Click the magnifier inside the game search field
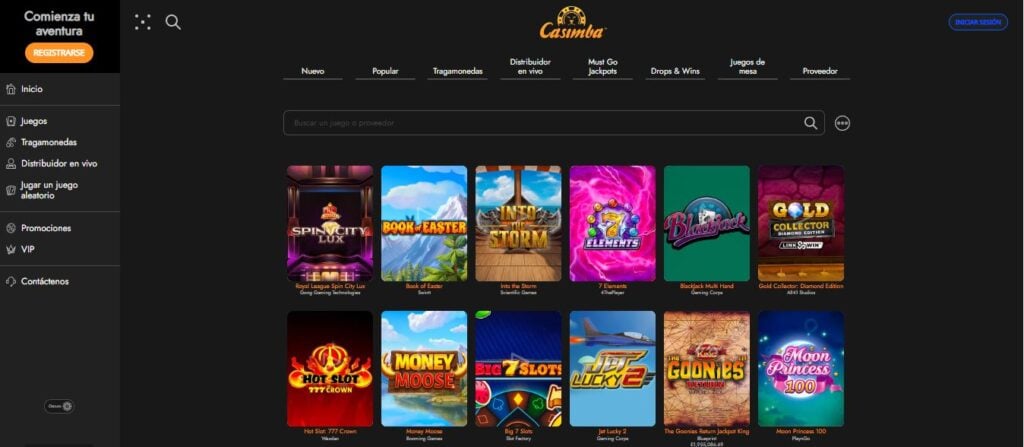The image size is (1024, 447). pos(810,123)
